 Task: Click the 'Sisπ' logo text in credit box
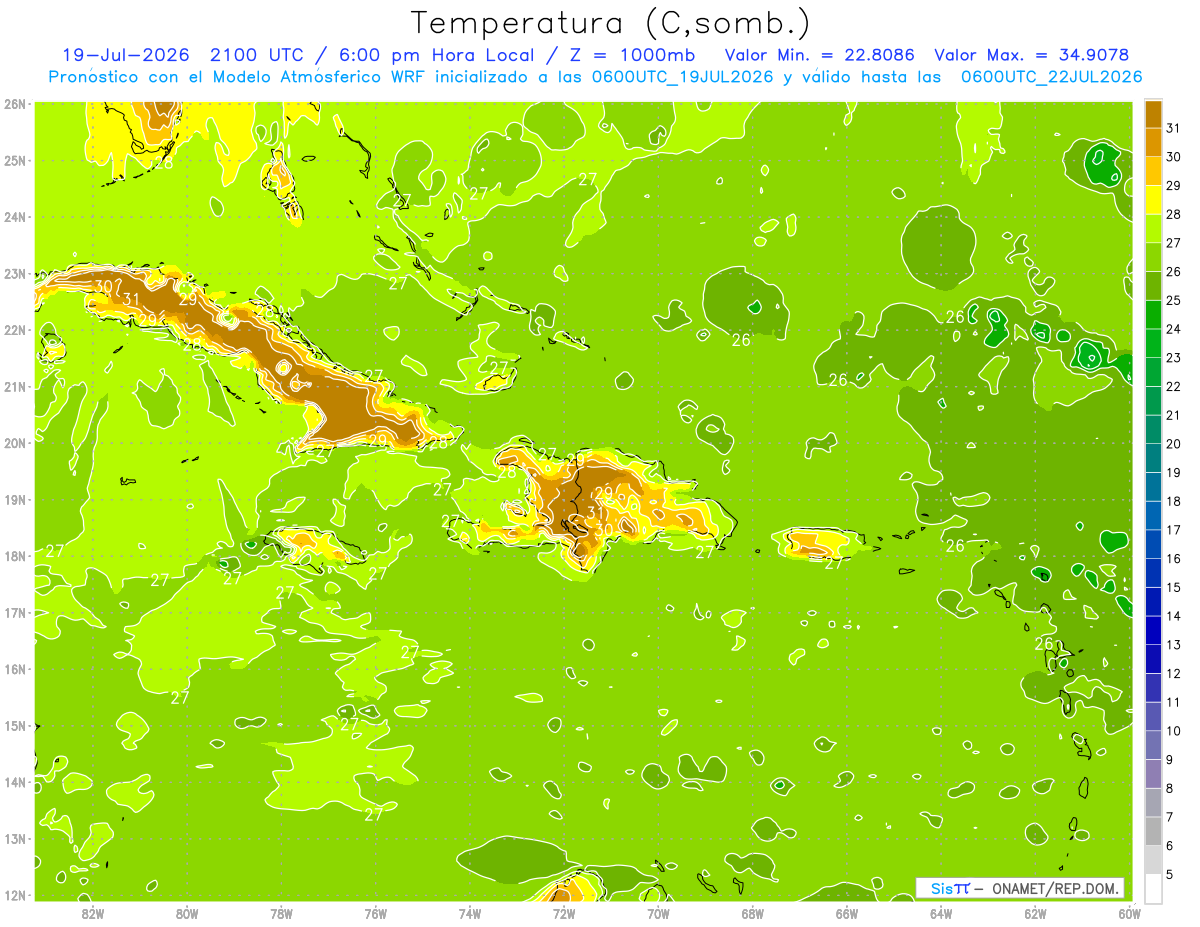949,888
